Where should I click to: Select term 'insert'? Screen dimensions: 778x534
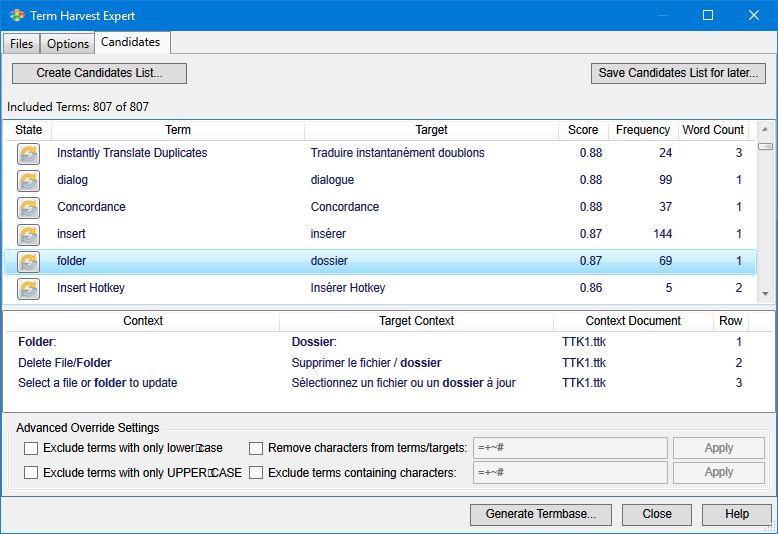pos(71,234)
